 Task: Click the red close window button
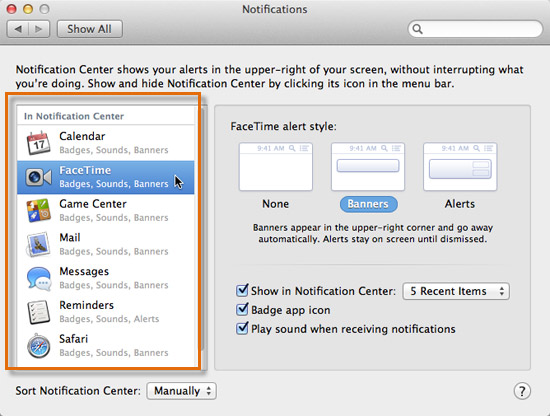pyautogui.click(x=12, y=9)
